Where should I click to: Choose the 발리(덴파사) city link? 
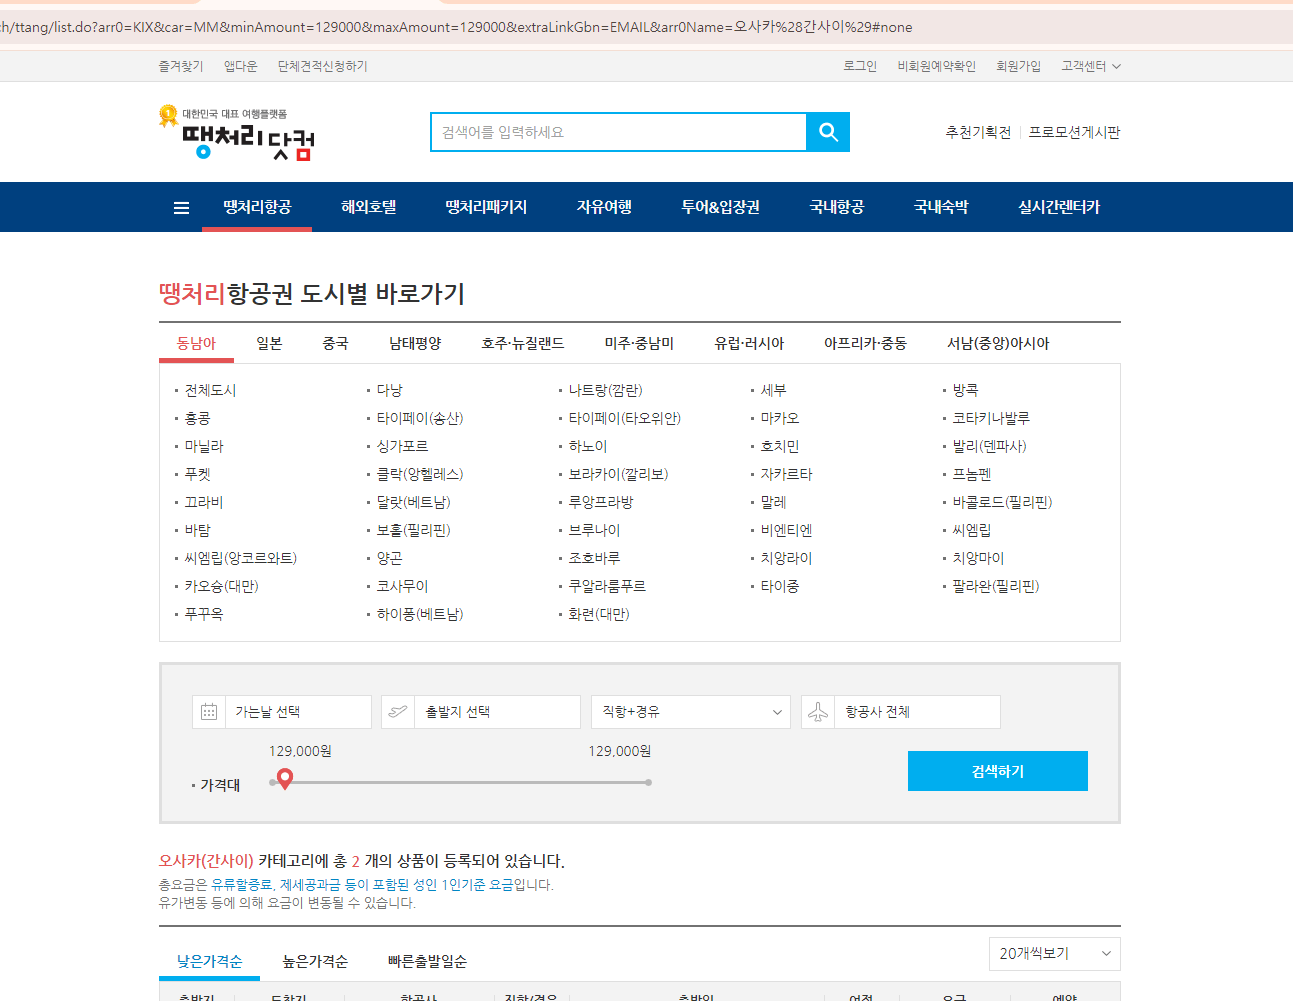pyautogui.click(x=989, y=446)
